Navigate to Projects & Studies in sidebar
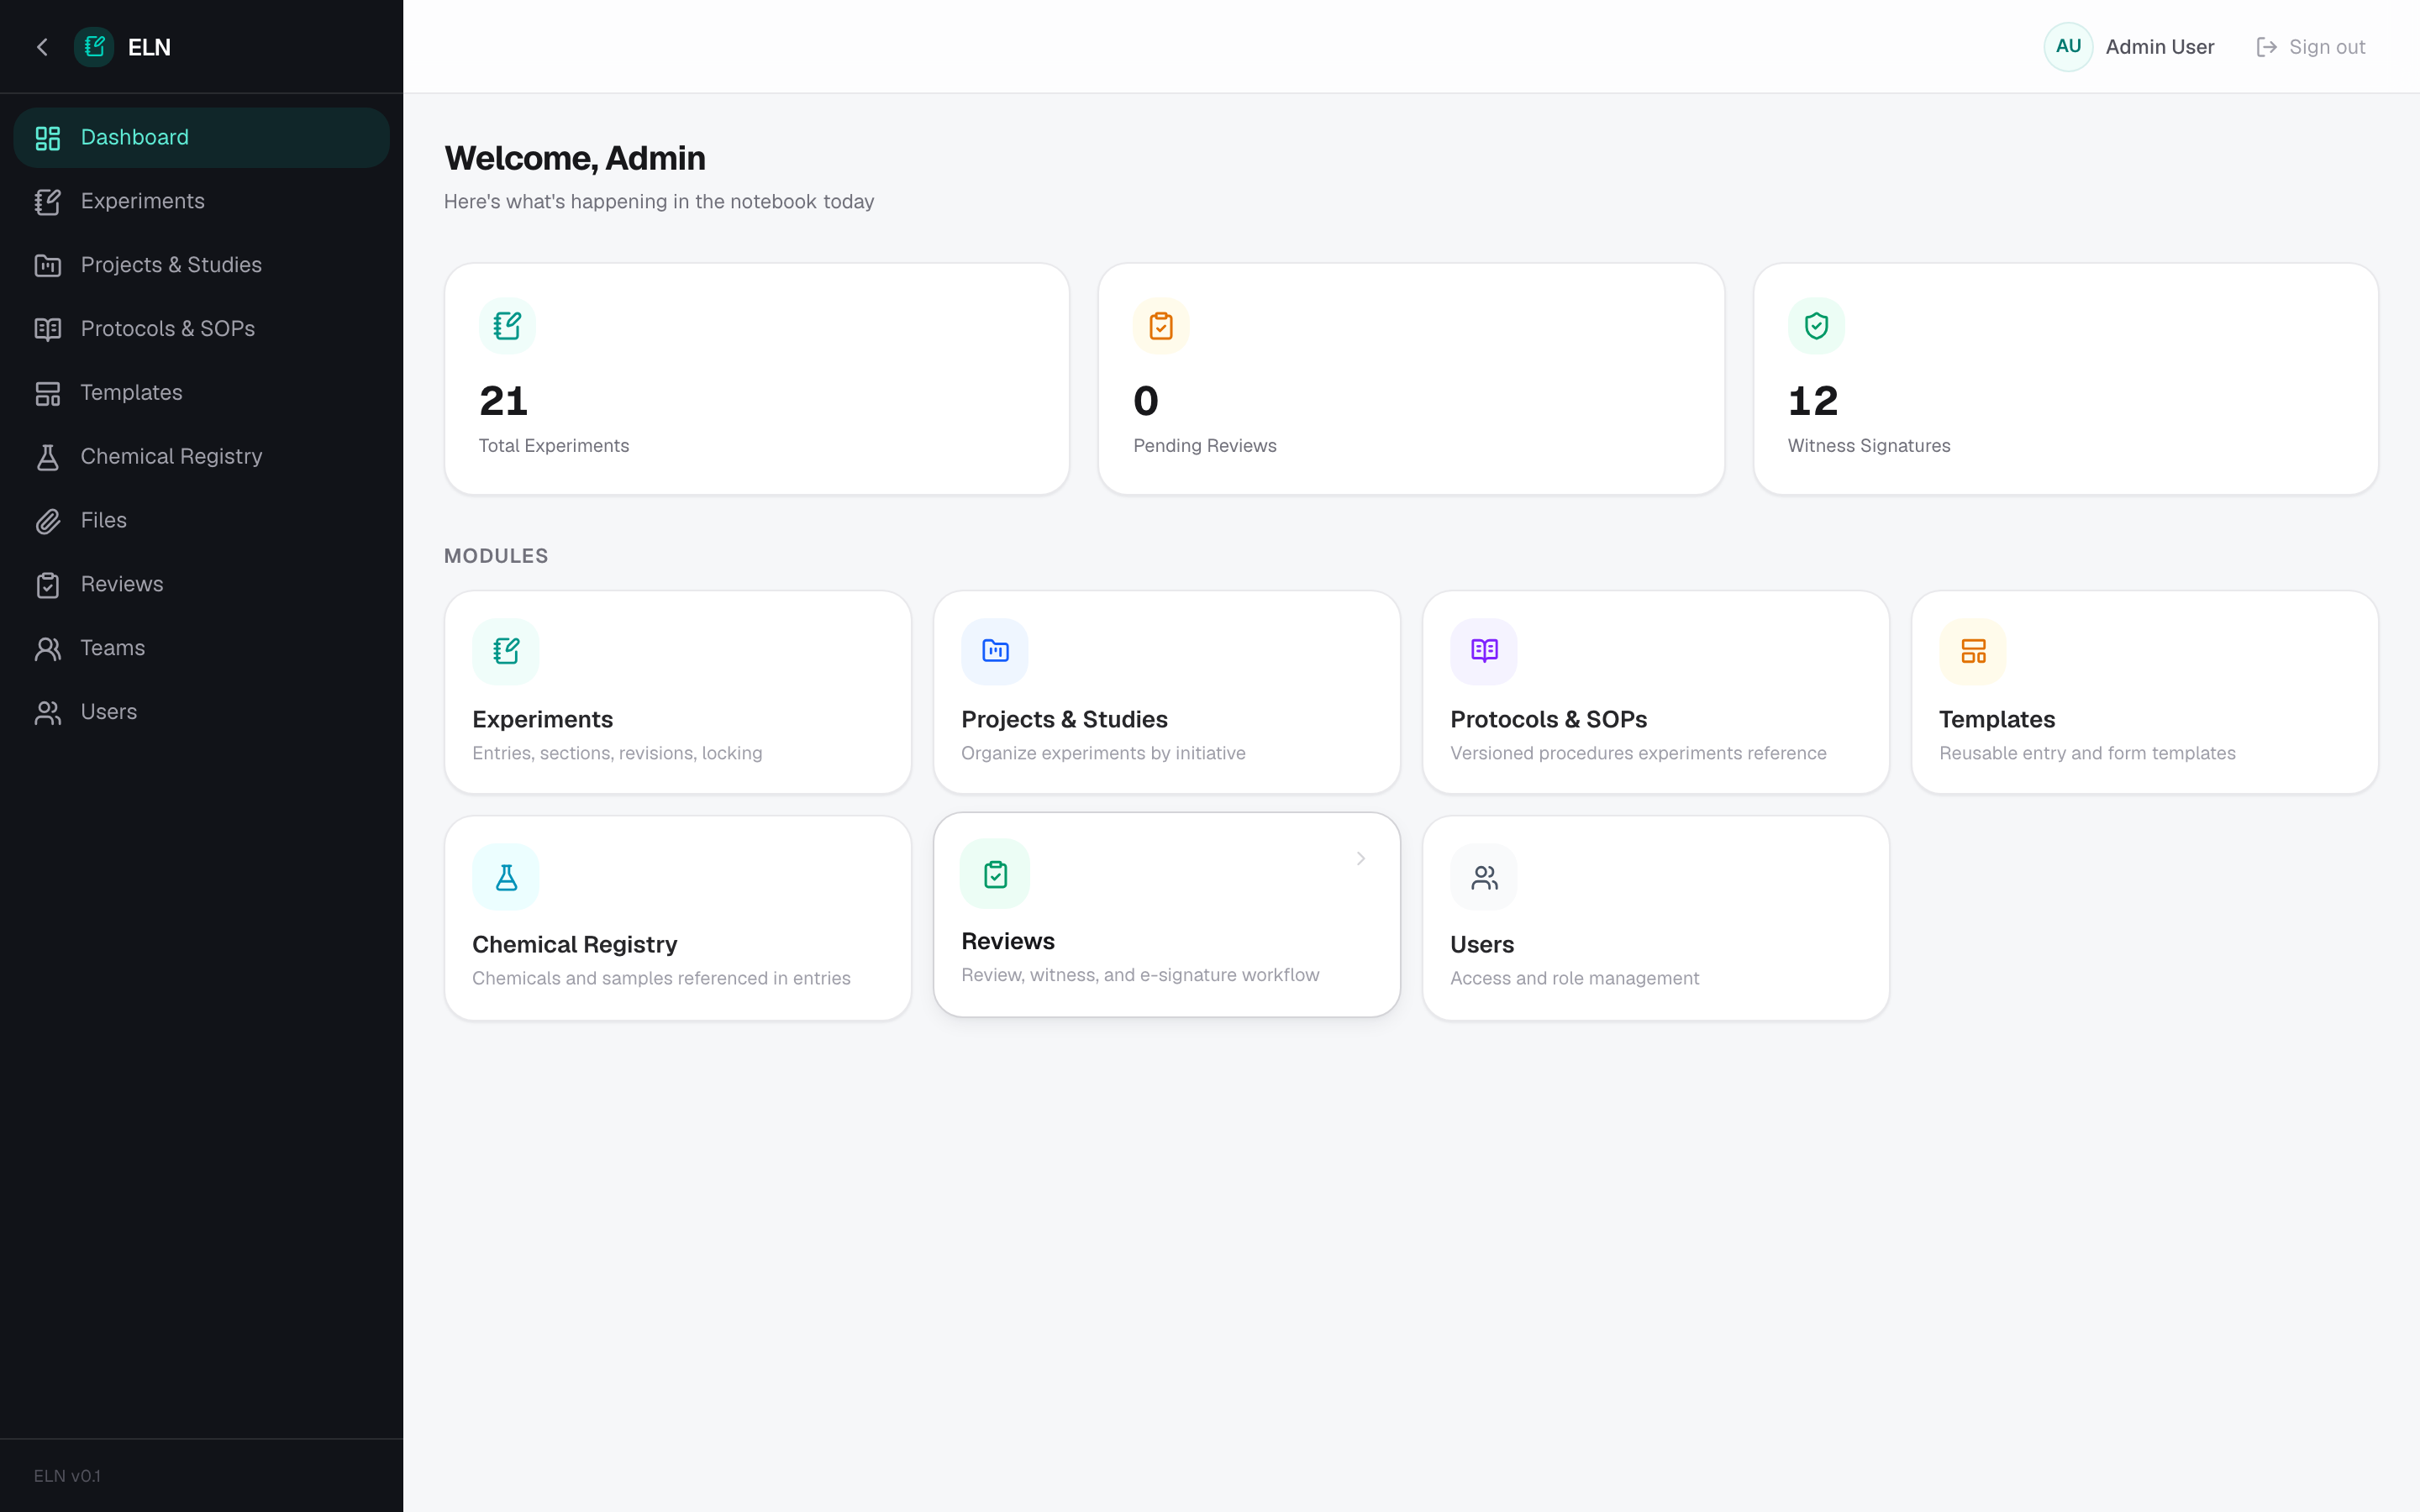Image resolution: width=2420 pixels, height=1512 pixels. tap(201, 266)
